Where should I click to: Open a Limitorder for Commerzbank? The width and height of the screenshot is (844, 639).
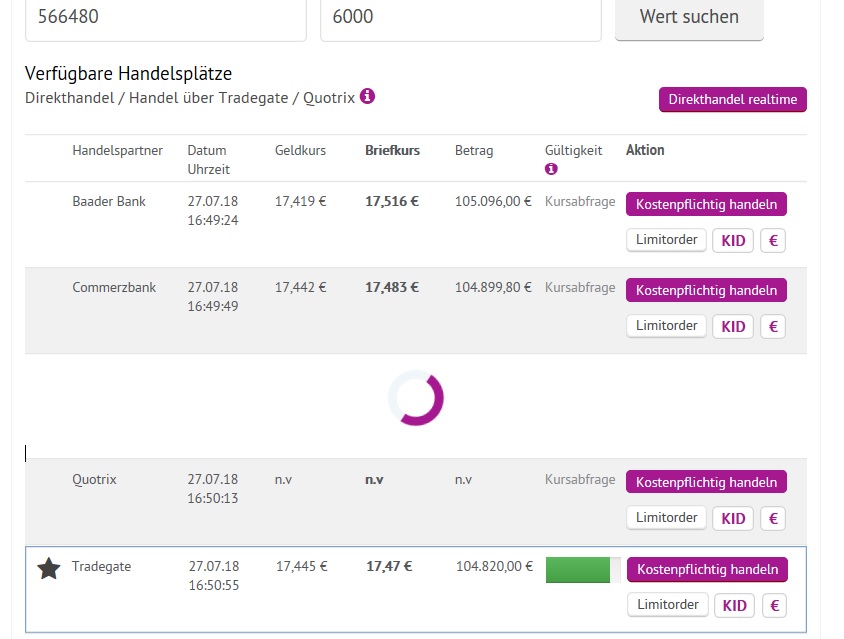coord(666,326)
